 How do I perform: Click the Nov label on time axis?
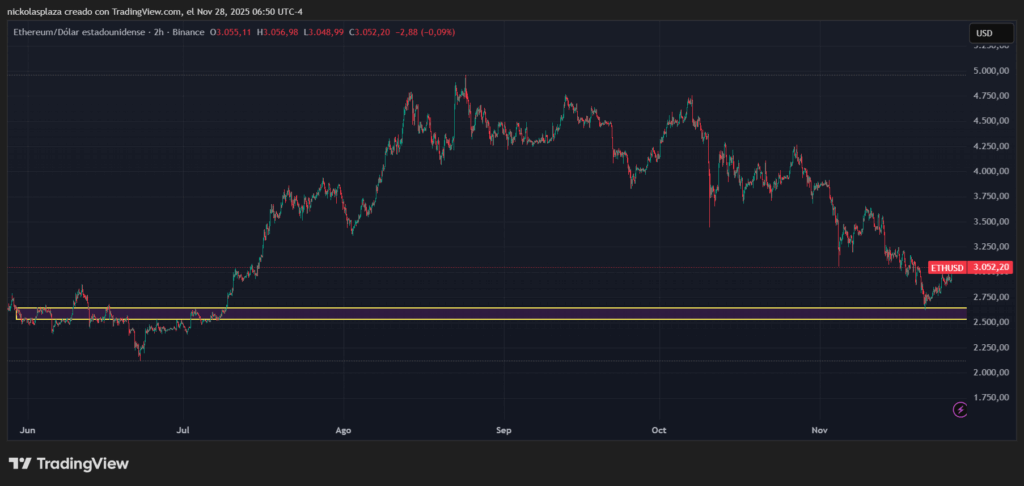[820, 430]
